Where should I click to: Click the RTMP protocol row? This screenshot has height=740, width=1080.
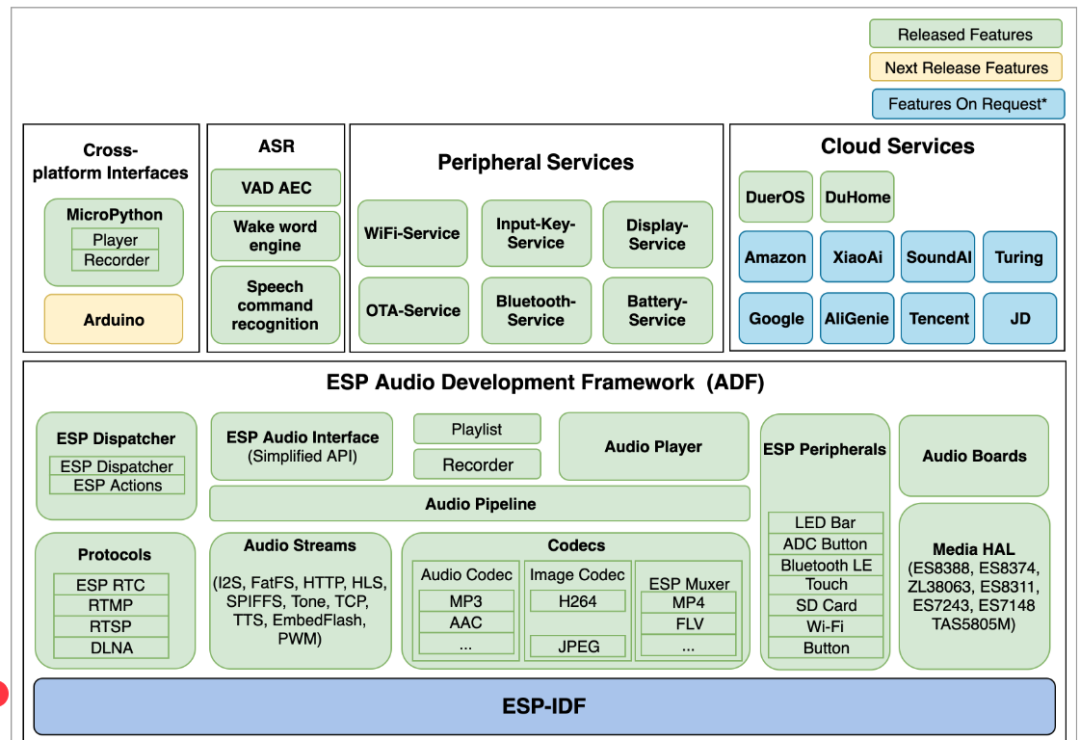pyautogui.click(x=111, y=606)
